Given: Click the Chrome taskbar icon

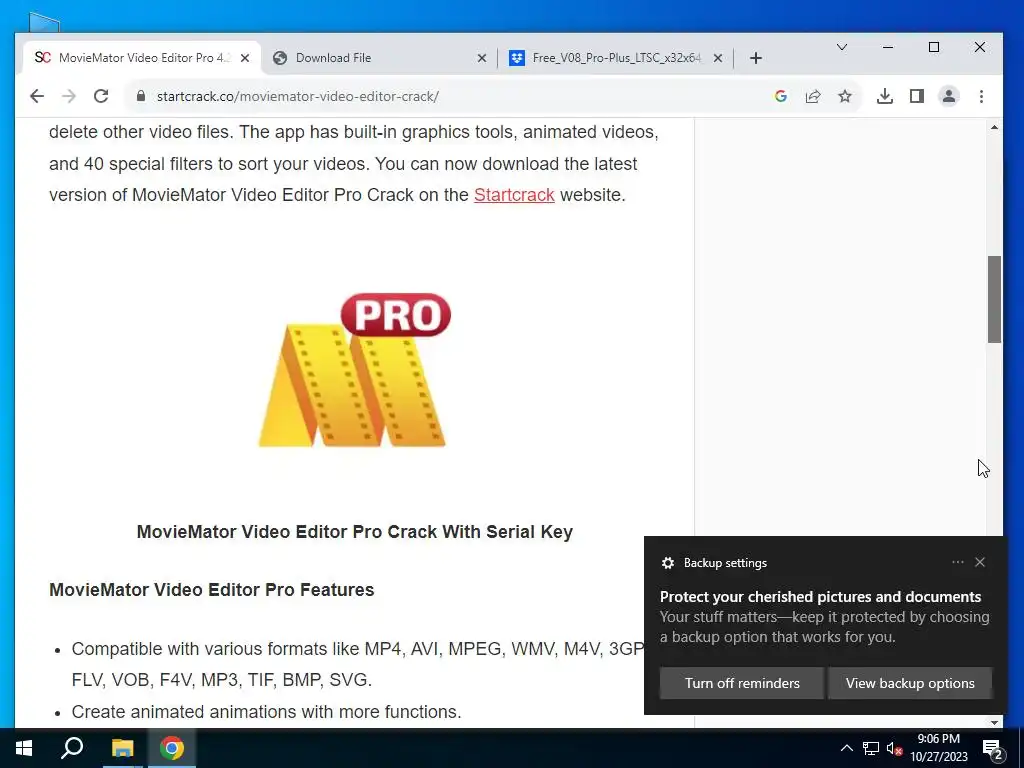Looking at the screenshot, I should click(x=172, y=748).
